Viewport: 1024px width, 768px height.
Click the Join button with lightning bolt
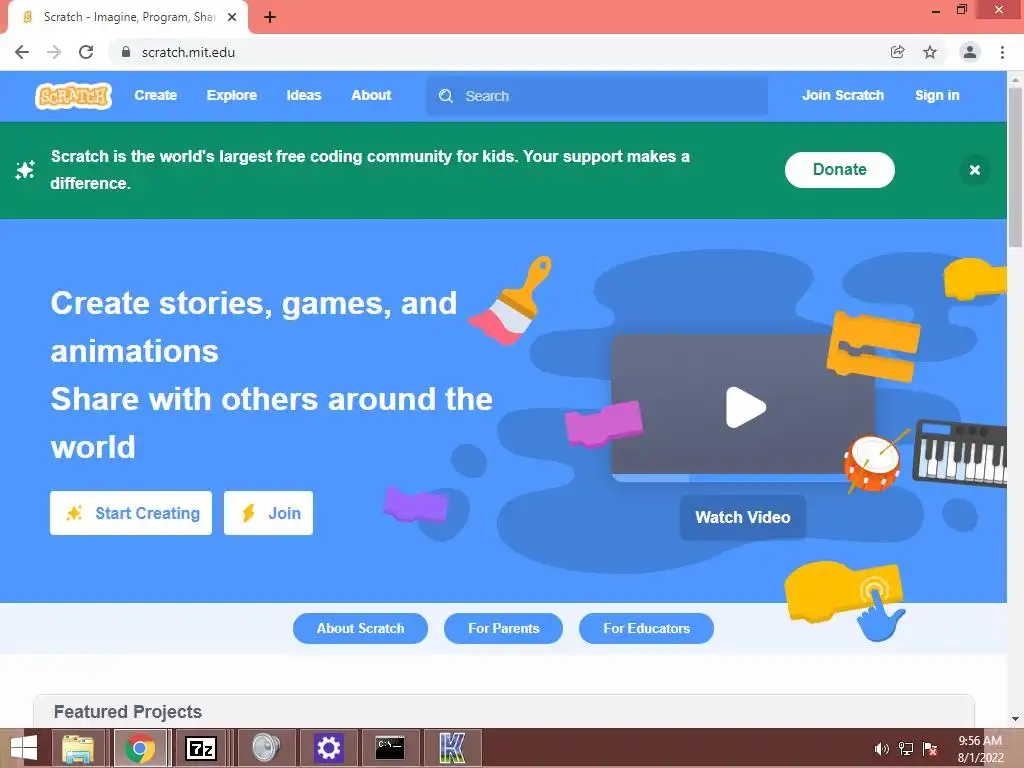[268, 513]
